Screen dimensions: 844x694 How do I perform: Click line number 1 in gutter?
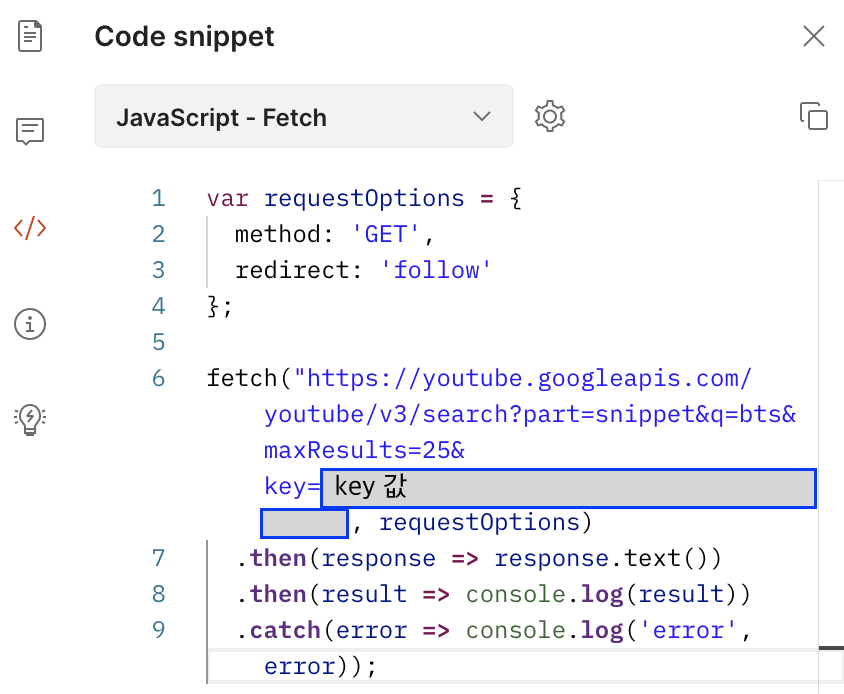(x=158, y=199)
